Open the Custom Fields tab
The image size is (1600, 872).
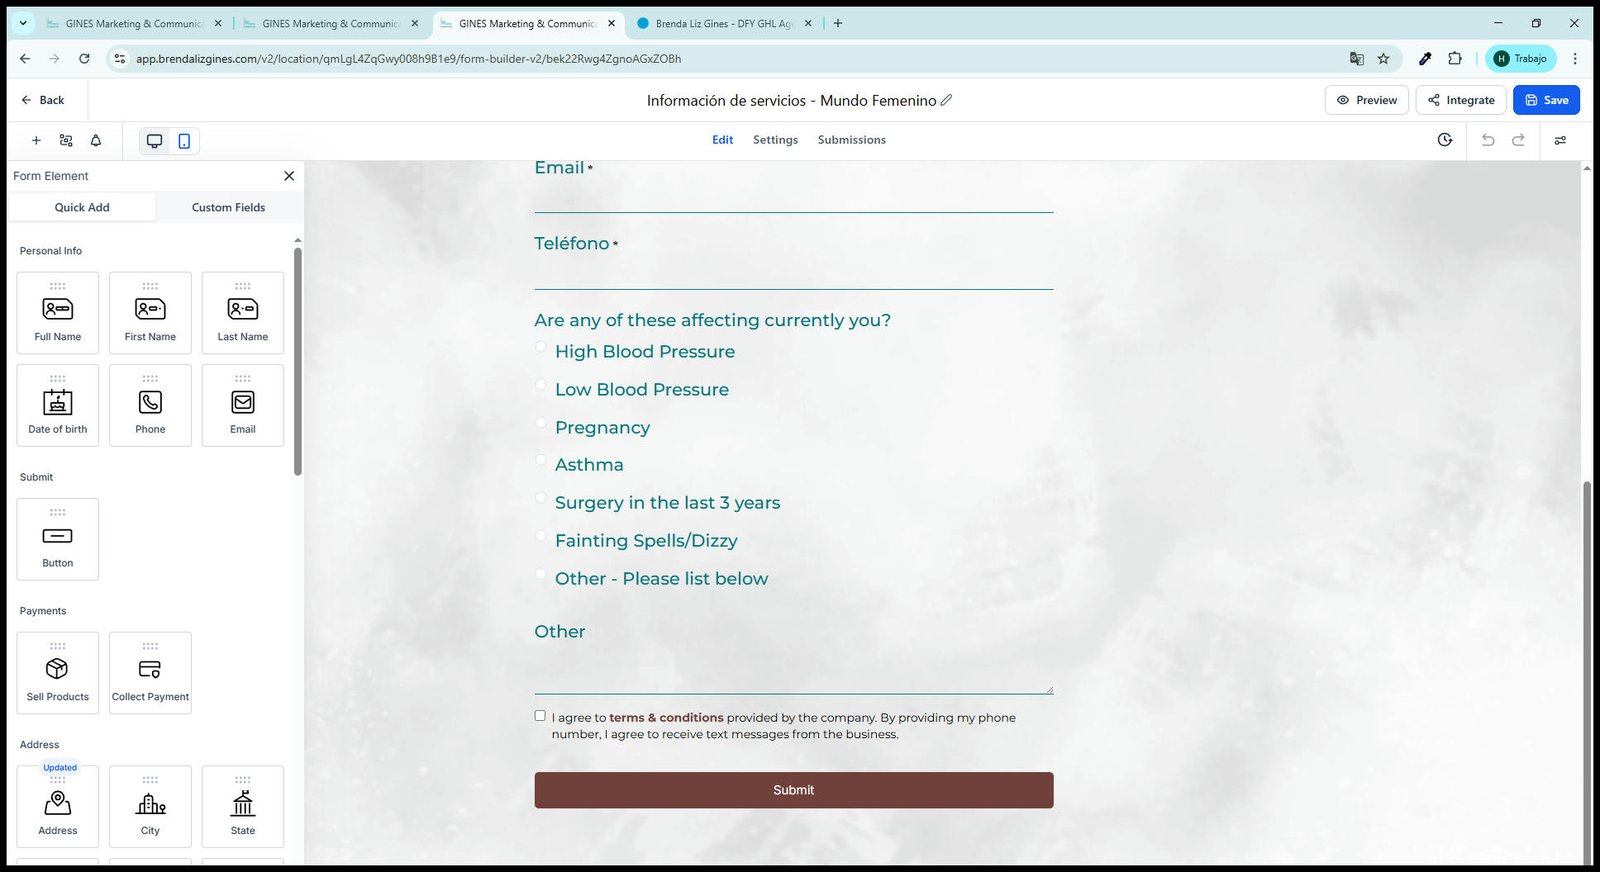click(228, 207)
